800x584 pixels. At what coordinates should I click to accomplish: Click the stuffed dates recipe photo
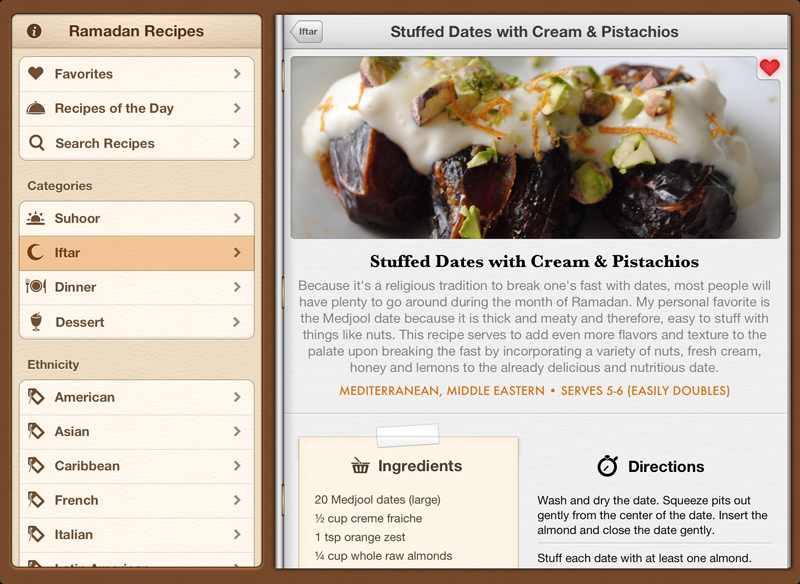point(535,147)
